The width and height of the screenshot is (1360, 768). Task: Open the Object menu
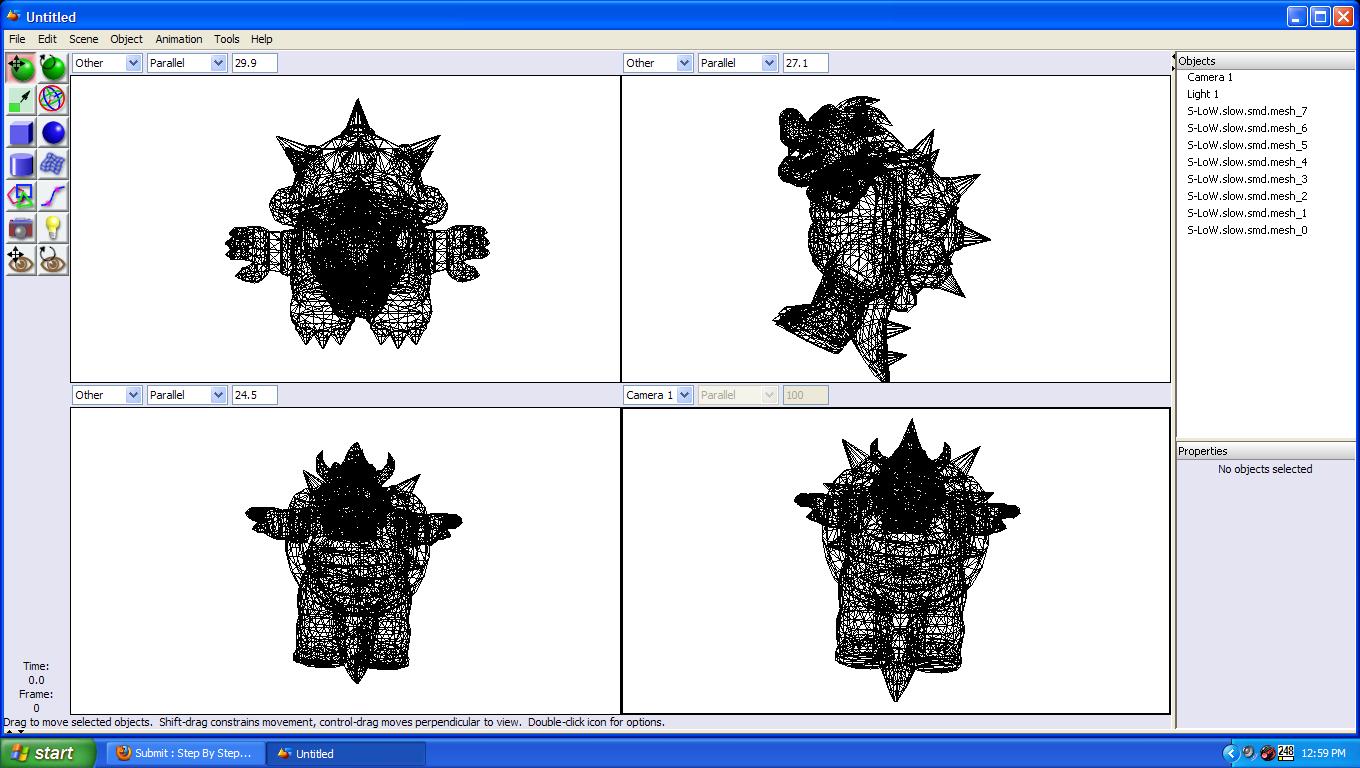(x=126, y=39)
